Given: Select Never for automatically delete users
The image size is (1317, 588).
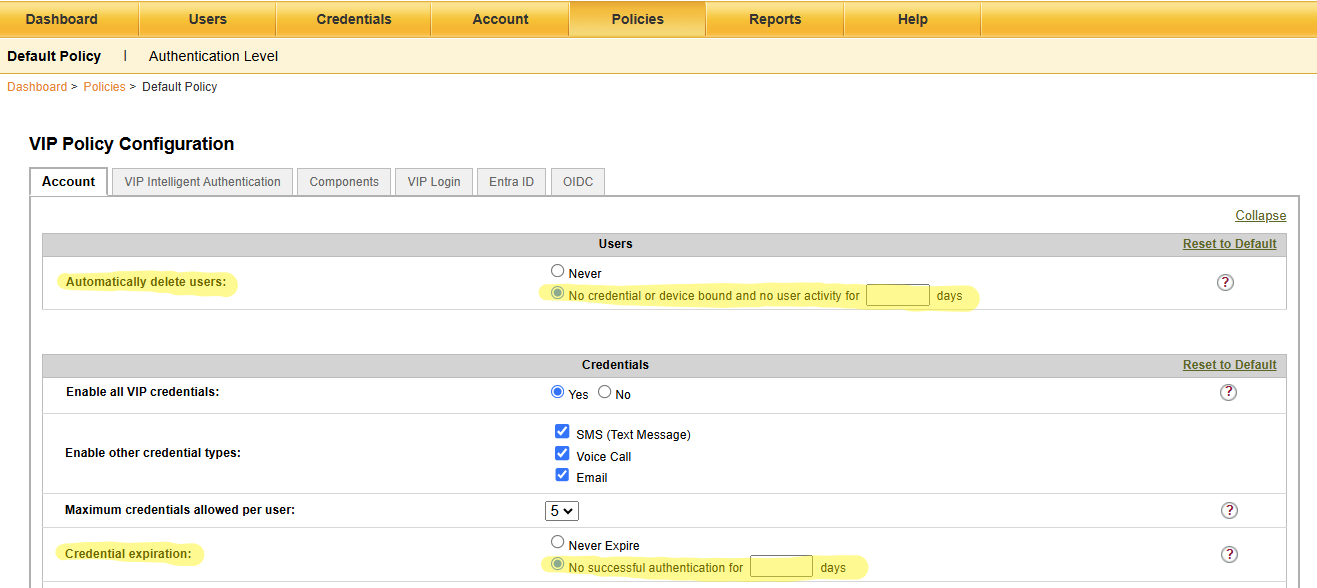Looking at the screenshot, I should 558,271.
